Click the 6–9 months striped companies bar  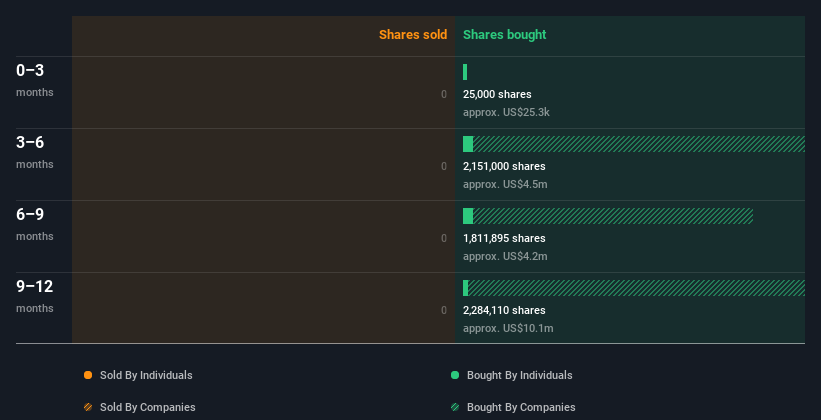(x=612, y=216)
